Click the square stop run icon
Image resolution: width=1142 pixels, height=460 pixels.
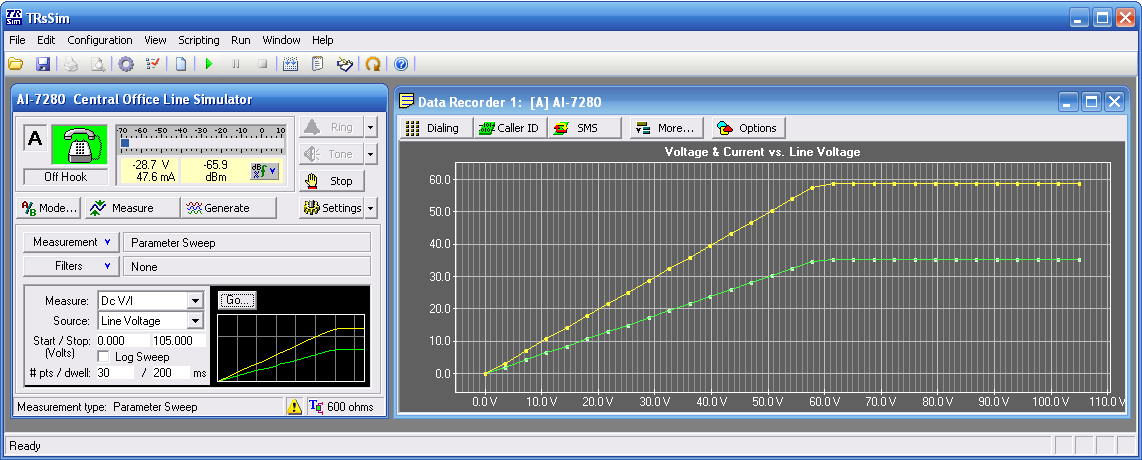tap(262, 64)
